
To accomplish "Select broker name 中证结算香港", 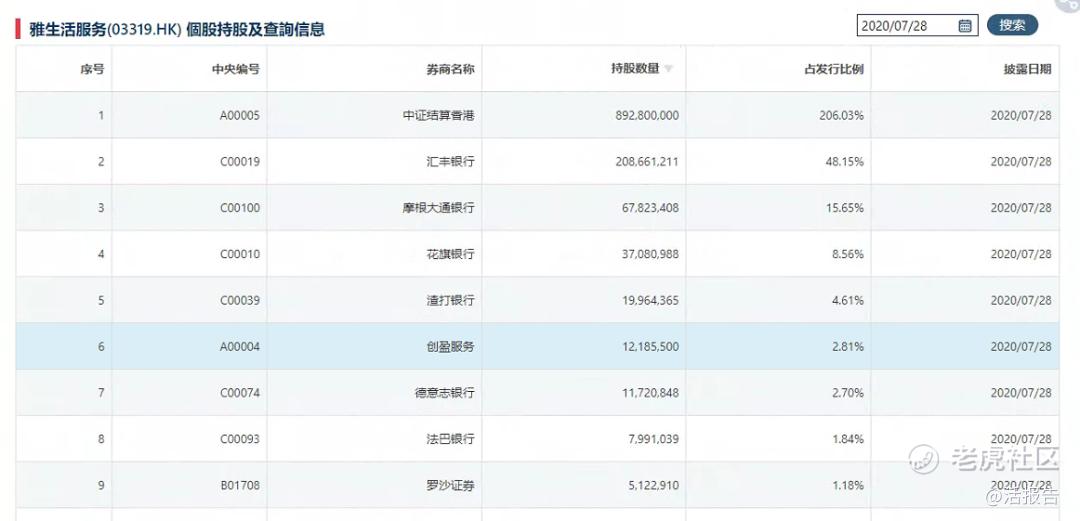I will point(439,115).
